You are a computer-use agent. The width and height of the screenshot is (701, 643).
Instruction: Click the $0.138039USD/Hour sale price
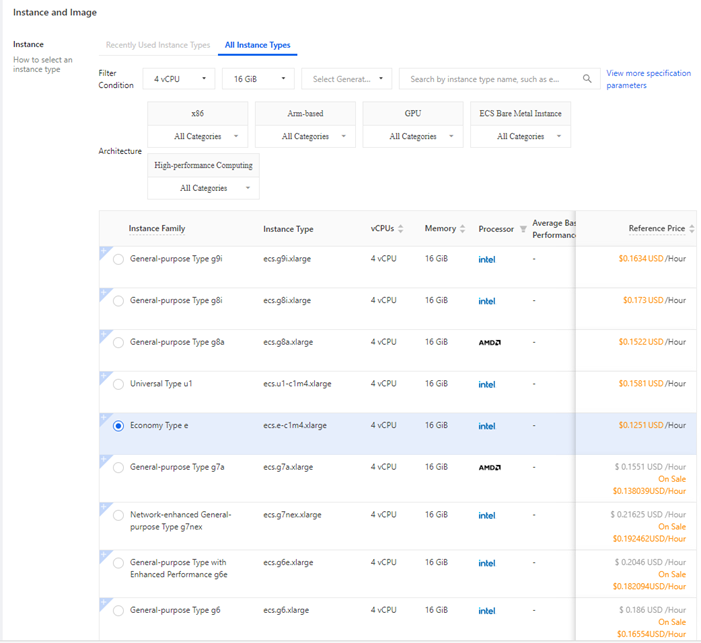tap(649, 491)
